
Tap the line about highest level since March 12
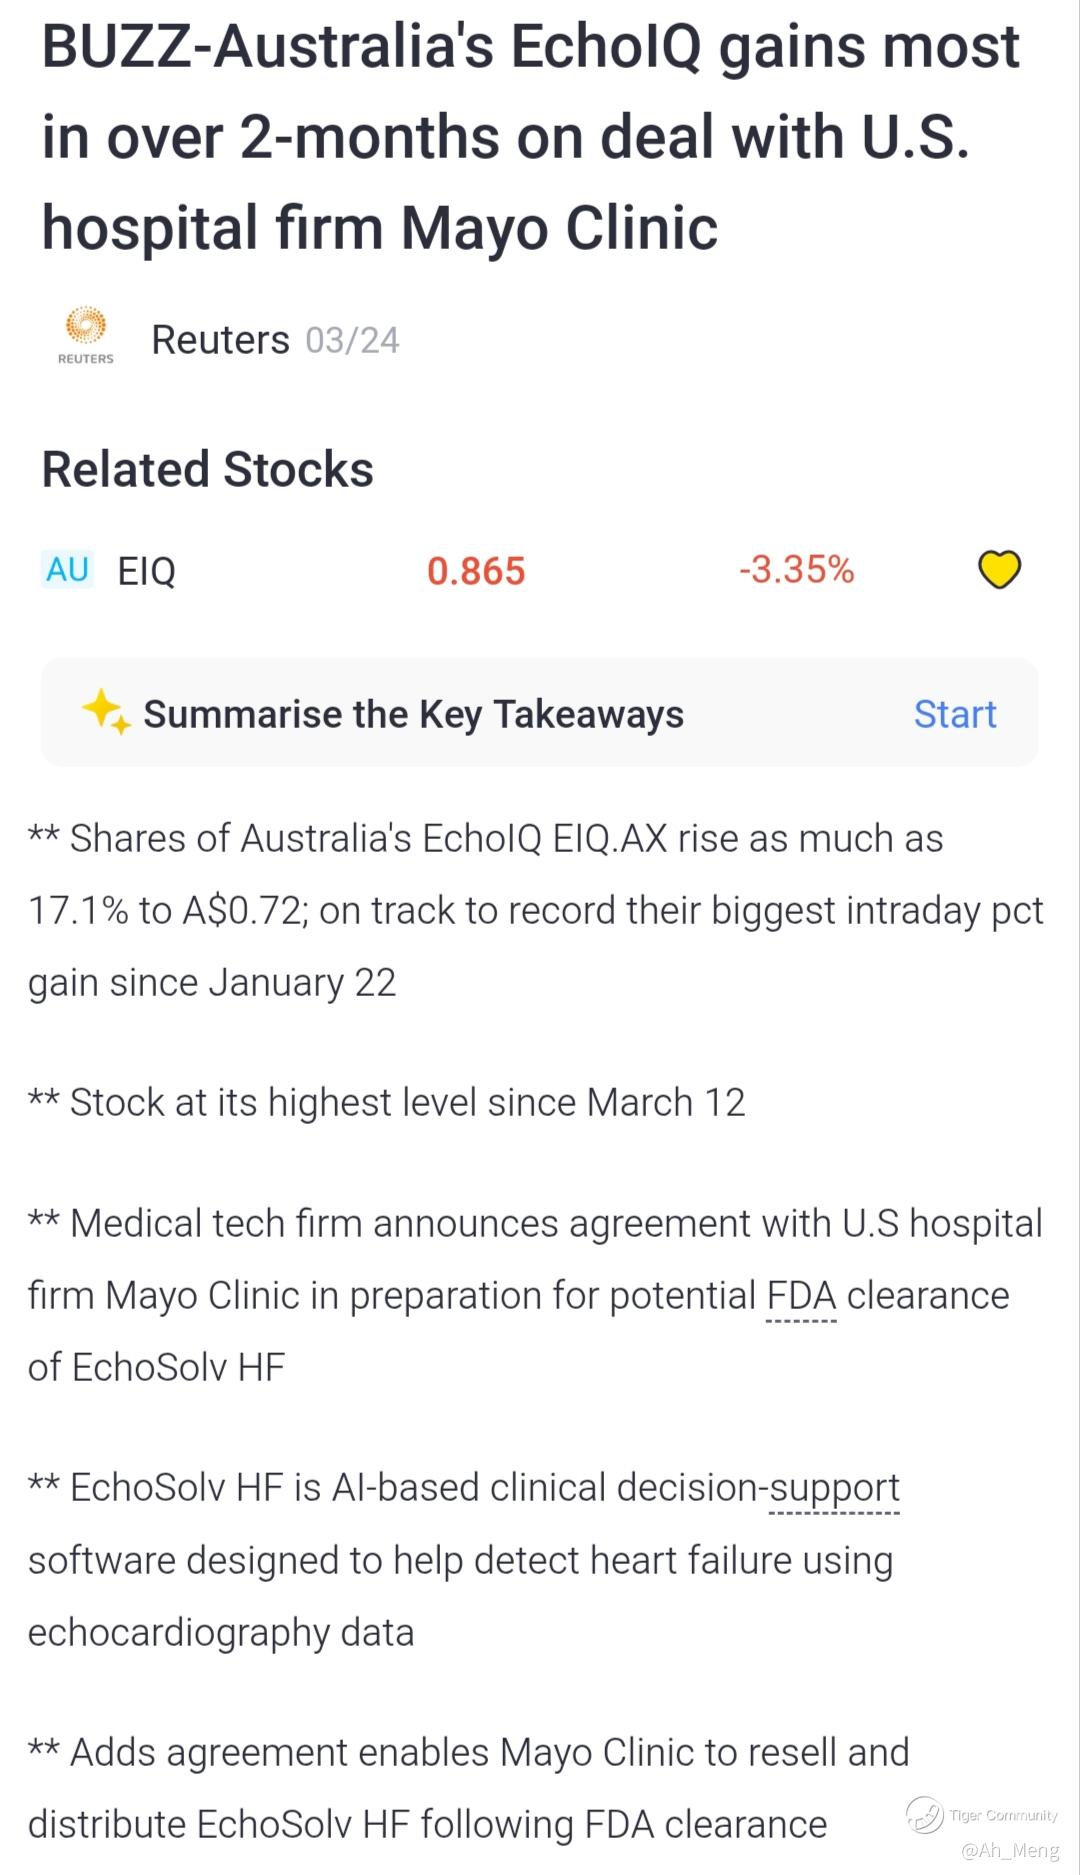(387, 1103)
